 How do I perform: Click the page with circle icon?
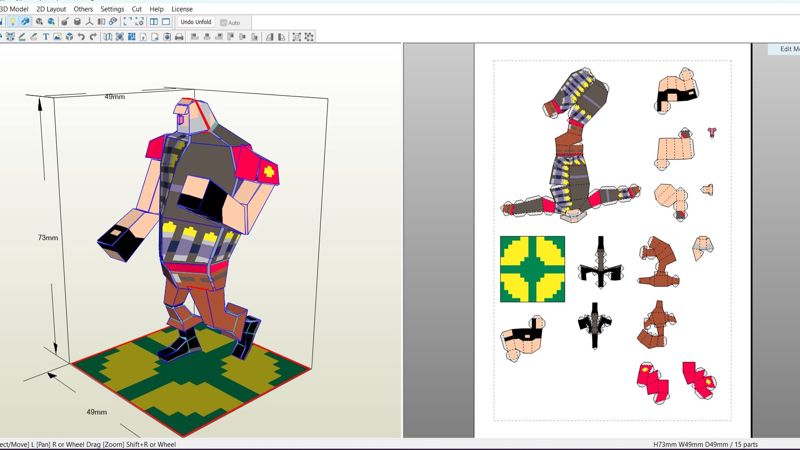pyautogui.click(x=167, y=37)
